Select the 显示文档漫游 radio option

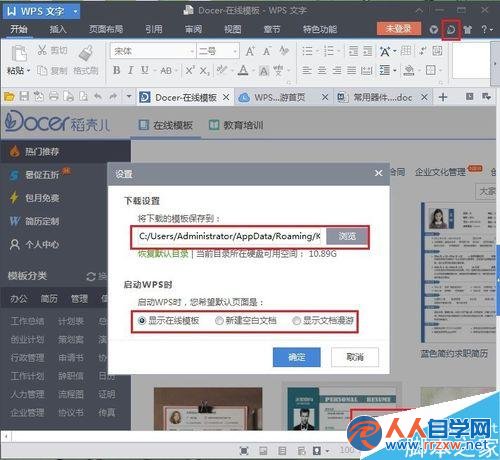pyautogui.click(x=323, y=321)
